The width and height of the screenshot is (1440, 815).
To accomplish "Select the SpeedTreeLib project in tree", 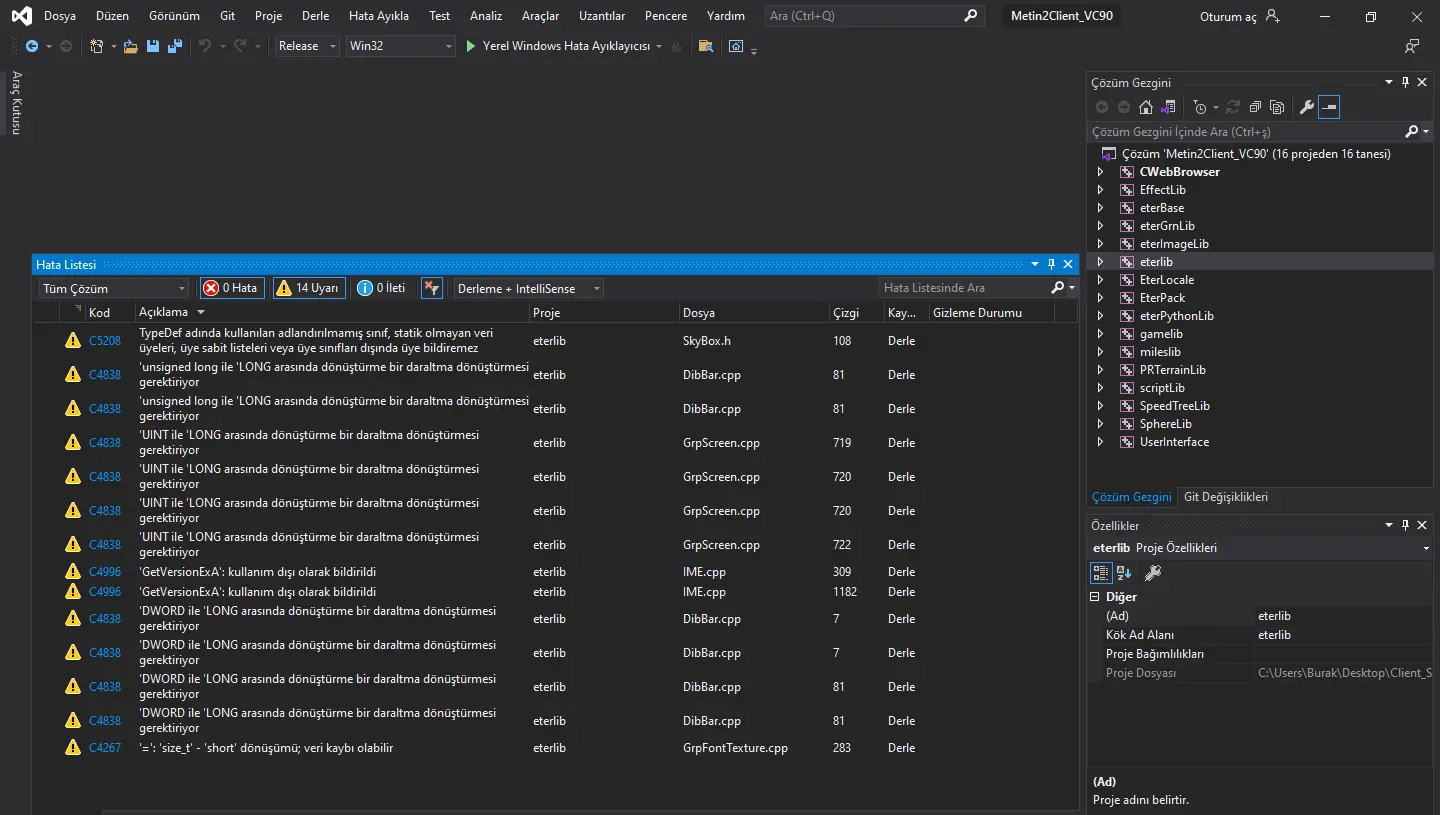I will [x=1174, y=406].
